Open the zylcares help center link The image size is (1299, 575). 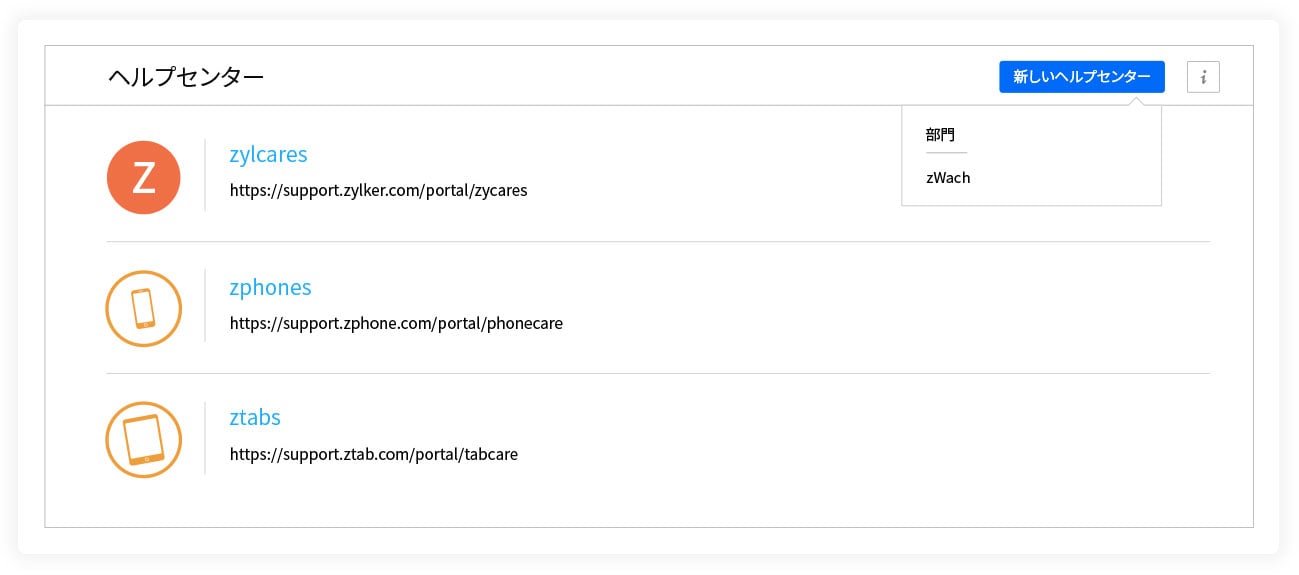point(268,155)
